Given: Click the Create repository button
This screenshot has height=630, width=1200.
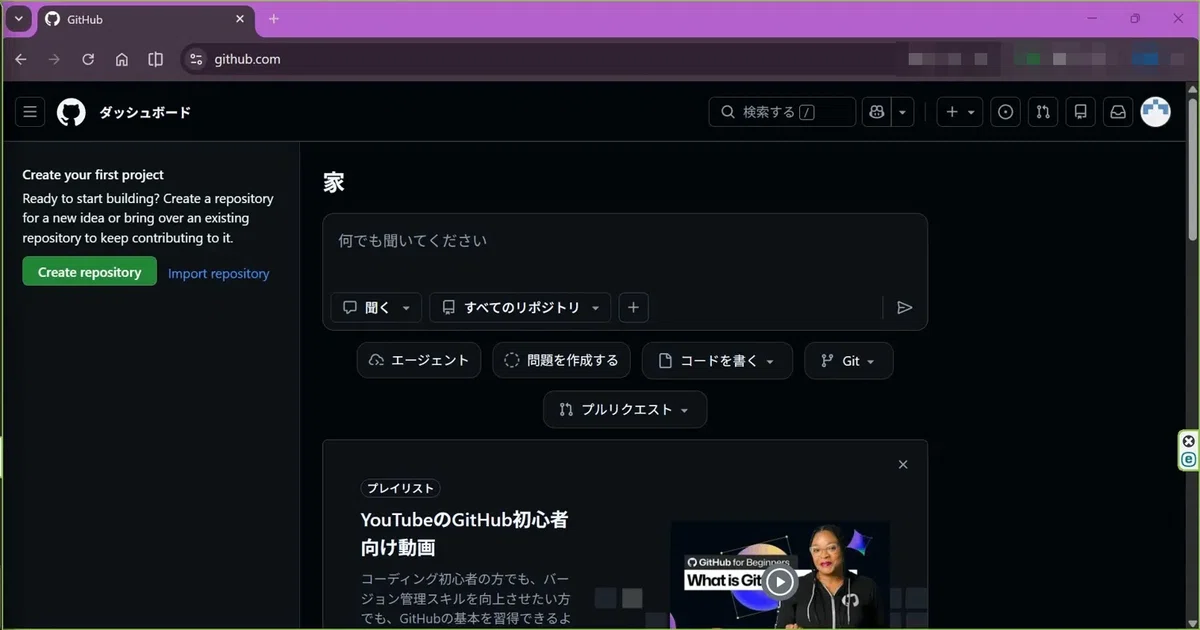Looking at the screenshot, I should pos(90,272).
